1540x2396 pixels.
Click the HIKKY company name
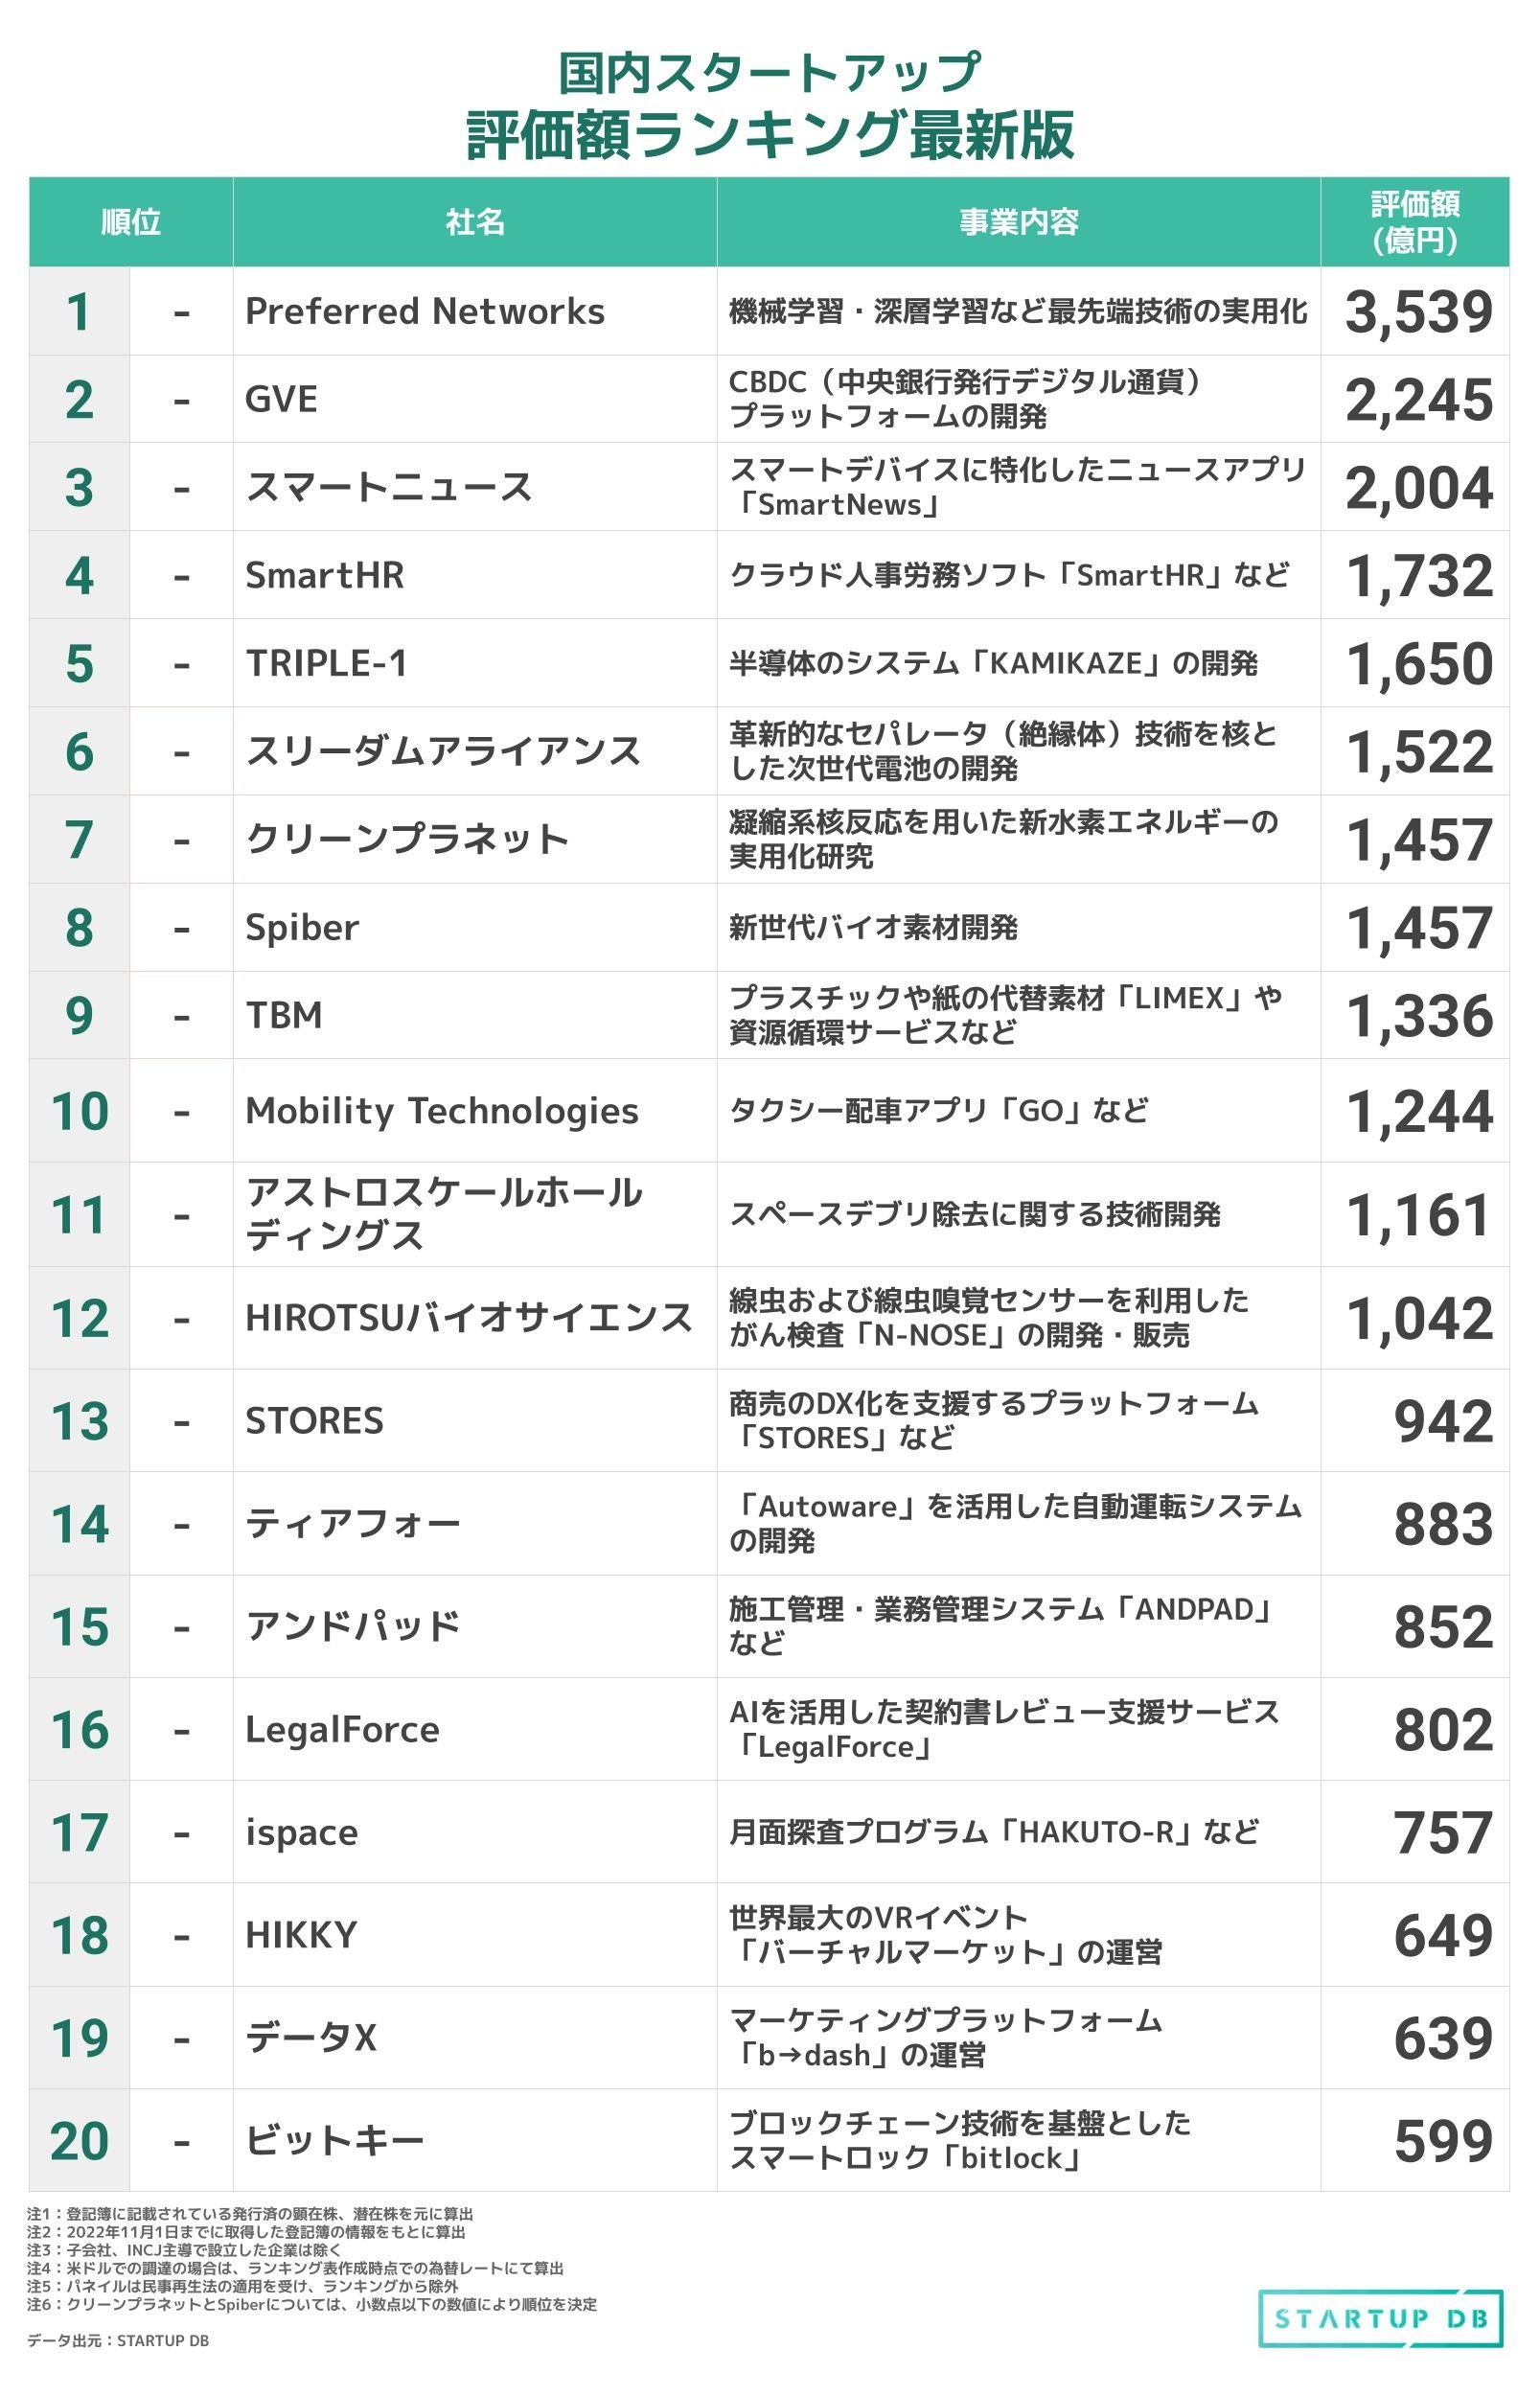coord(301,1935)
